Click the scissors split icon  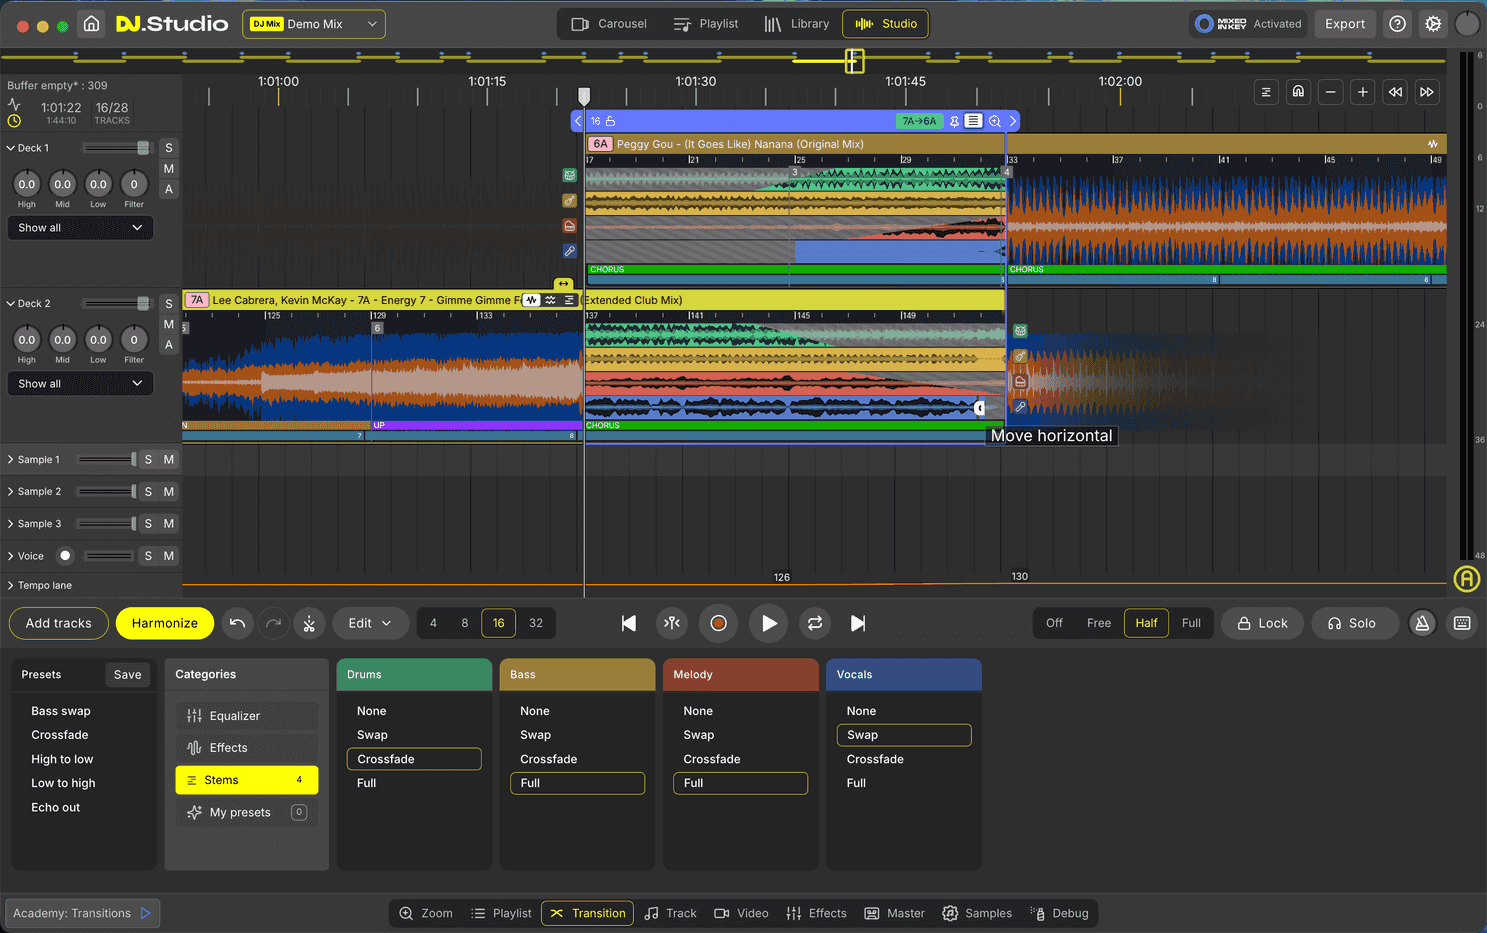point(309,623)
